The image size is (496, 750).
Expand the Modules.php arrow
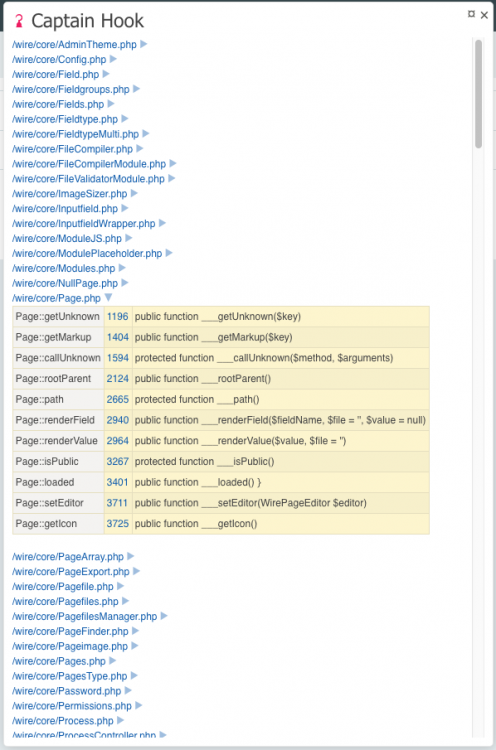pyautogui.click(x=122, y=267)
